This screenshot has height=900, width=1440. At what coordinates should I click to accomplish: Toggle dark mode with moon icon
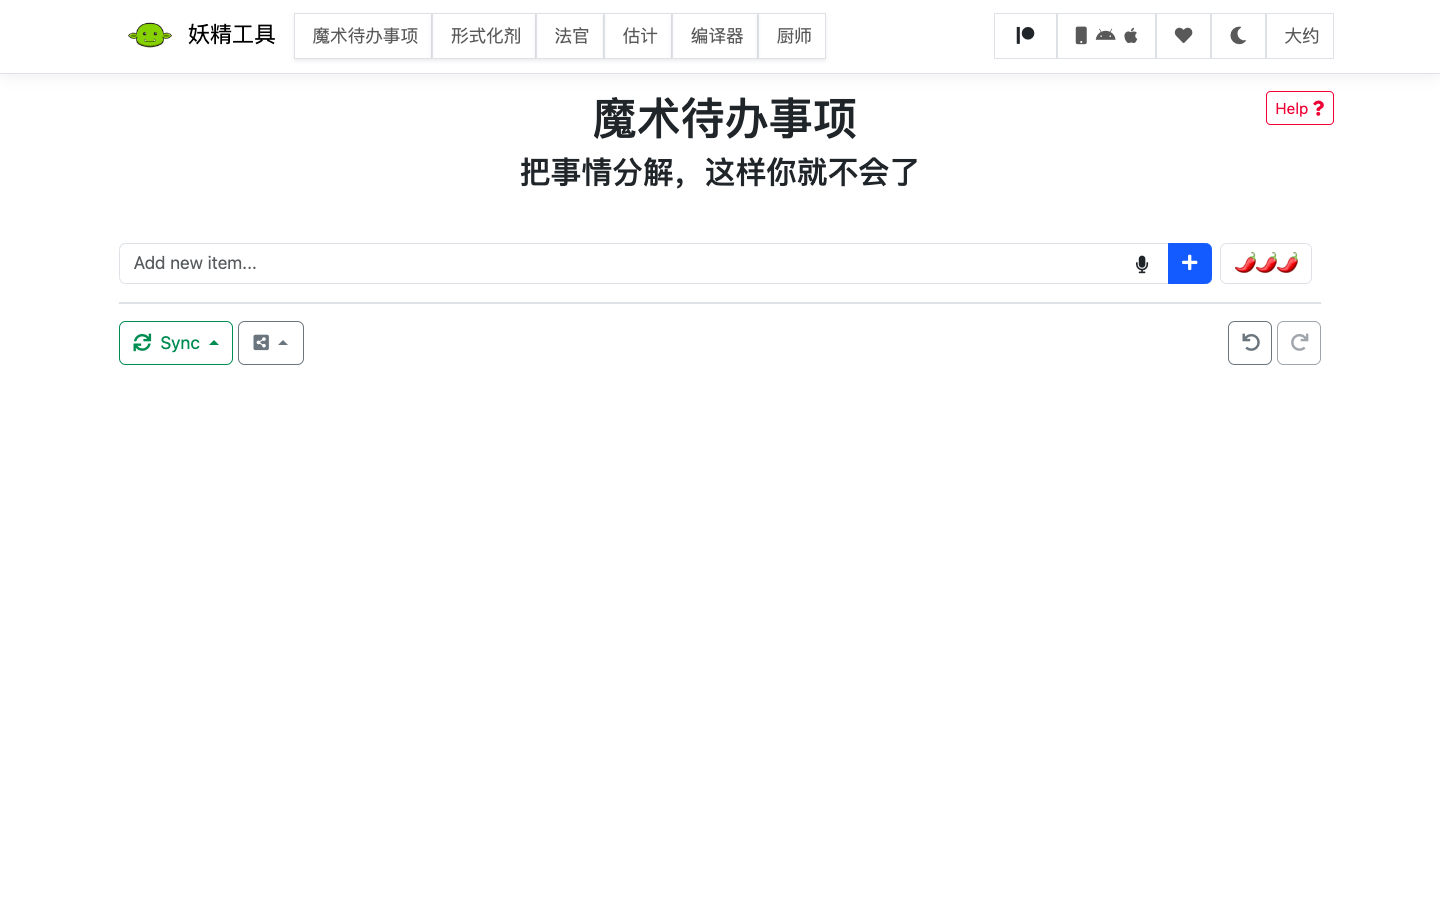pyautogui.click(x=1238, y=36)
